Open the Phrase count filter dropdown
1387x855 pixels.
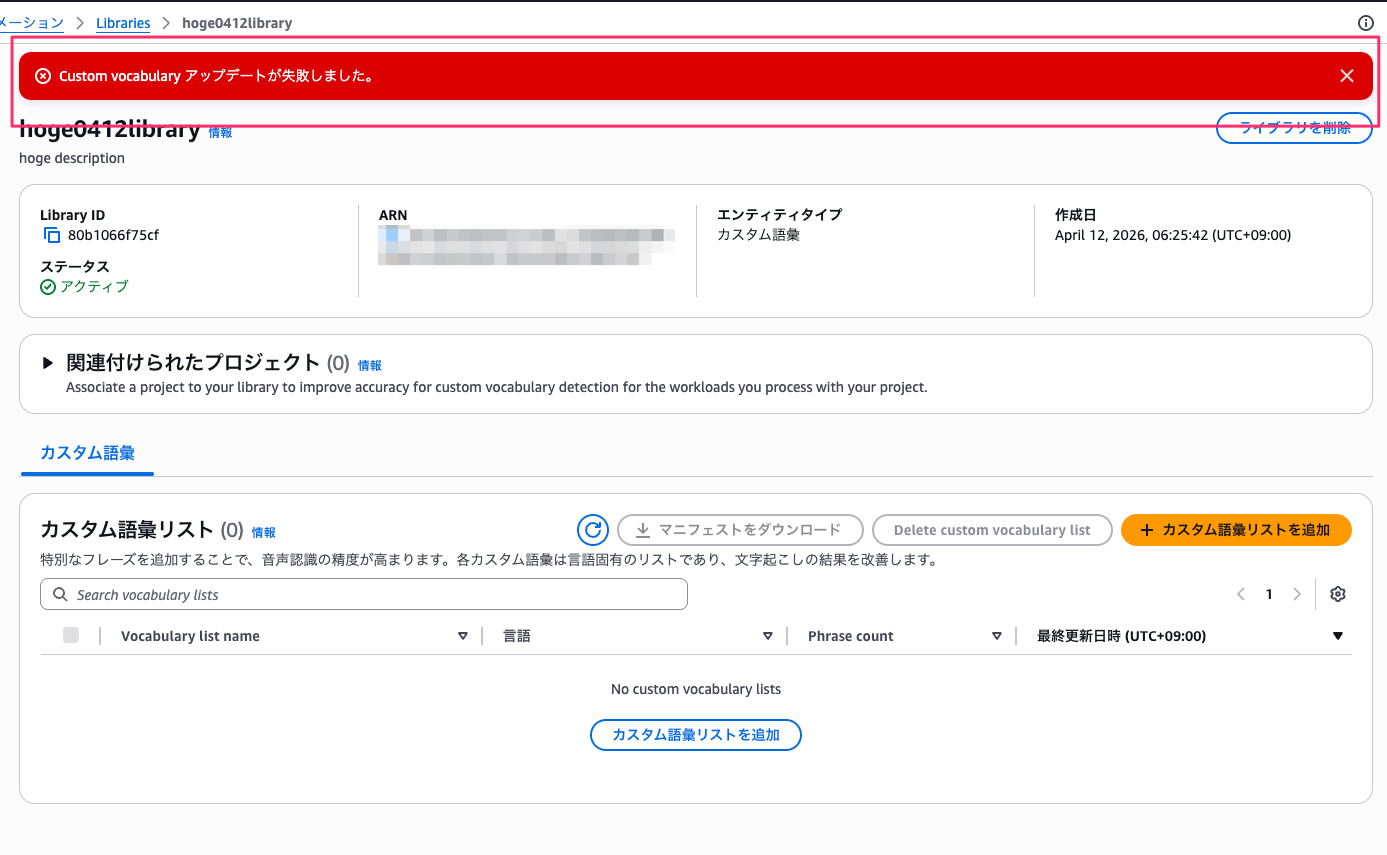997,635
